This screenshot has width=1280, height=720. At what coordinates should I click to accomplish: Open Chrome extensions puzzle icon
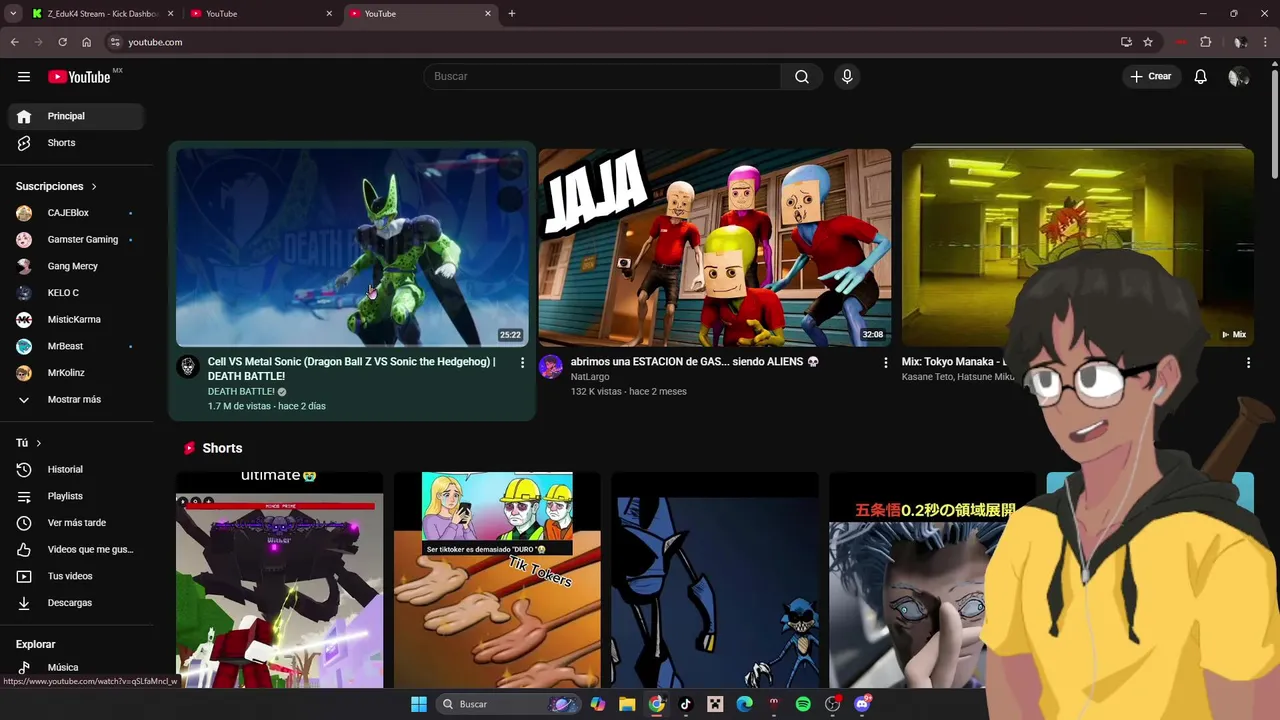click(x=1206, y=42)
